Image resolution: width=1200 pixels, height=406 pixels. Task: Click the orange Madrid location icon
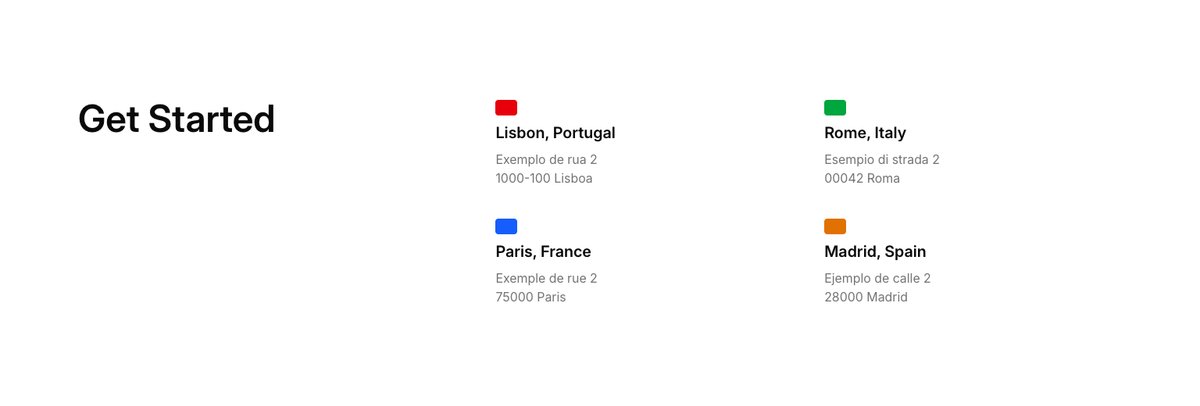[835, 226]
